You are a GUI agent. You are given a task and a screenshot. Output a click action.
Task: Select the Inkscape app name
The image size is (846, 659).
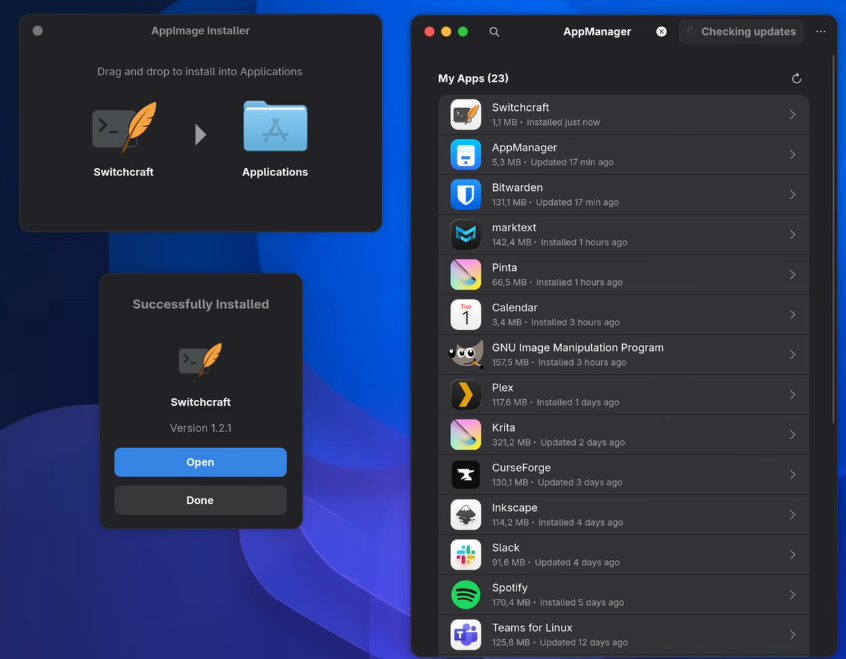coord(514,507)
